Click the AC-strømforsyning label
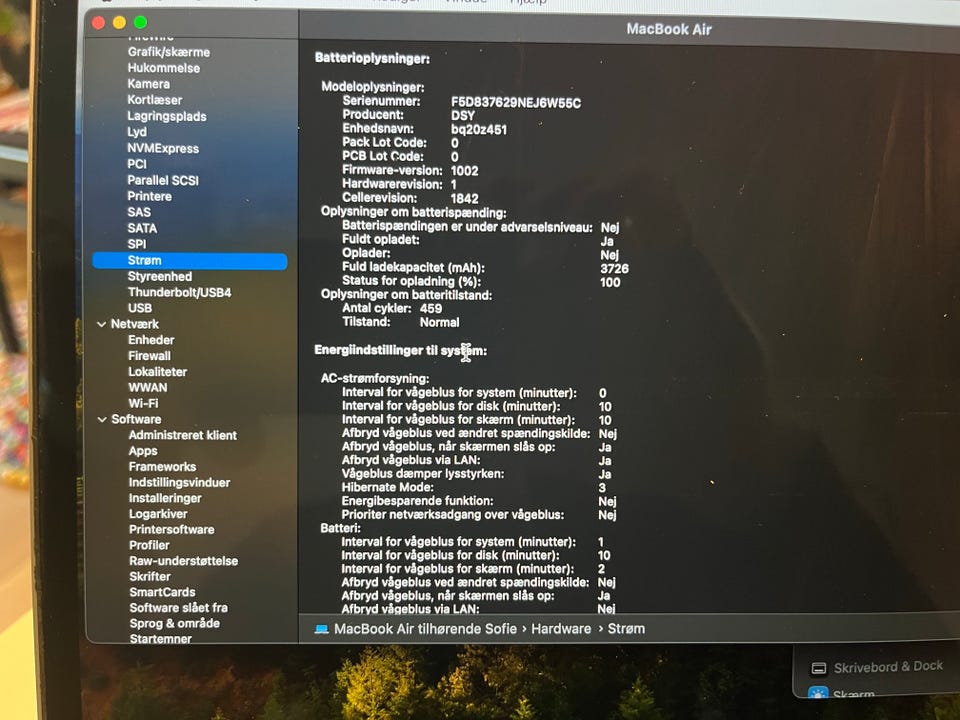The width and height of the screenshot is (960, 720). 375,378
